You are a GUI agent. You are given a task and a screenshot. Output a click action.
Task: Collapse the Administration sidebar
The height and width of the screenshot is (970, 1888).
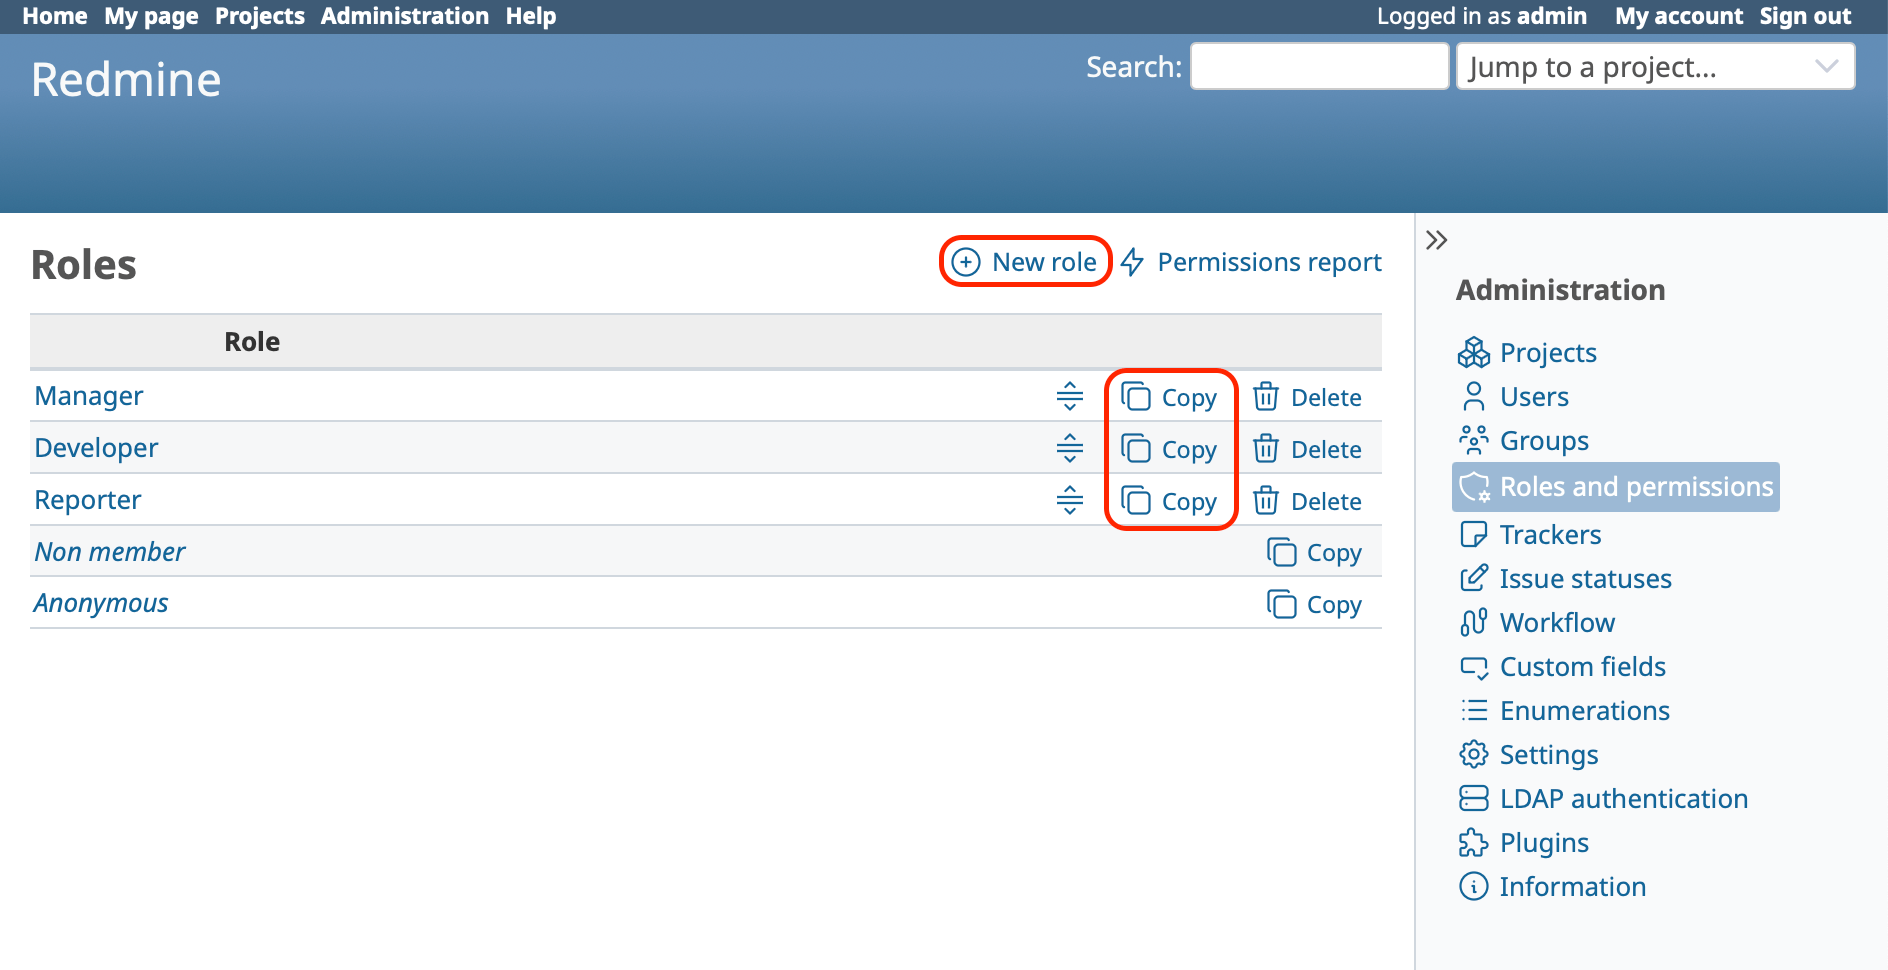pos(1437,240)
